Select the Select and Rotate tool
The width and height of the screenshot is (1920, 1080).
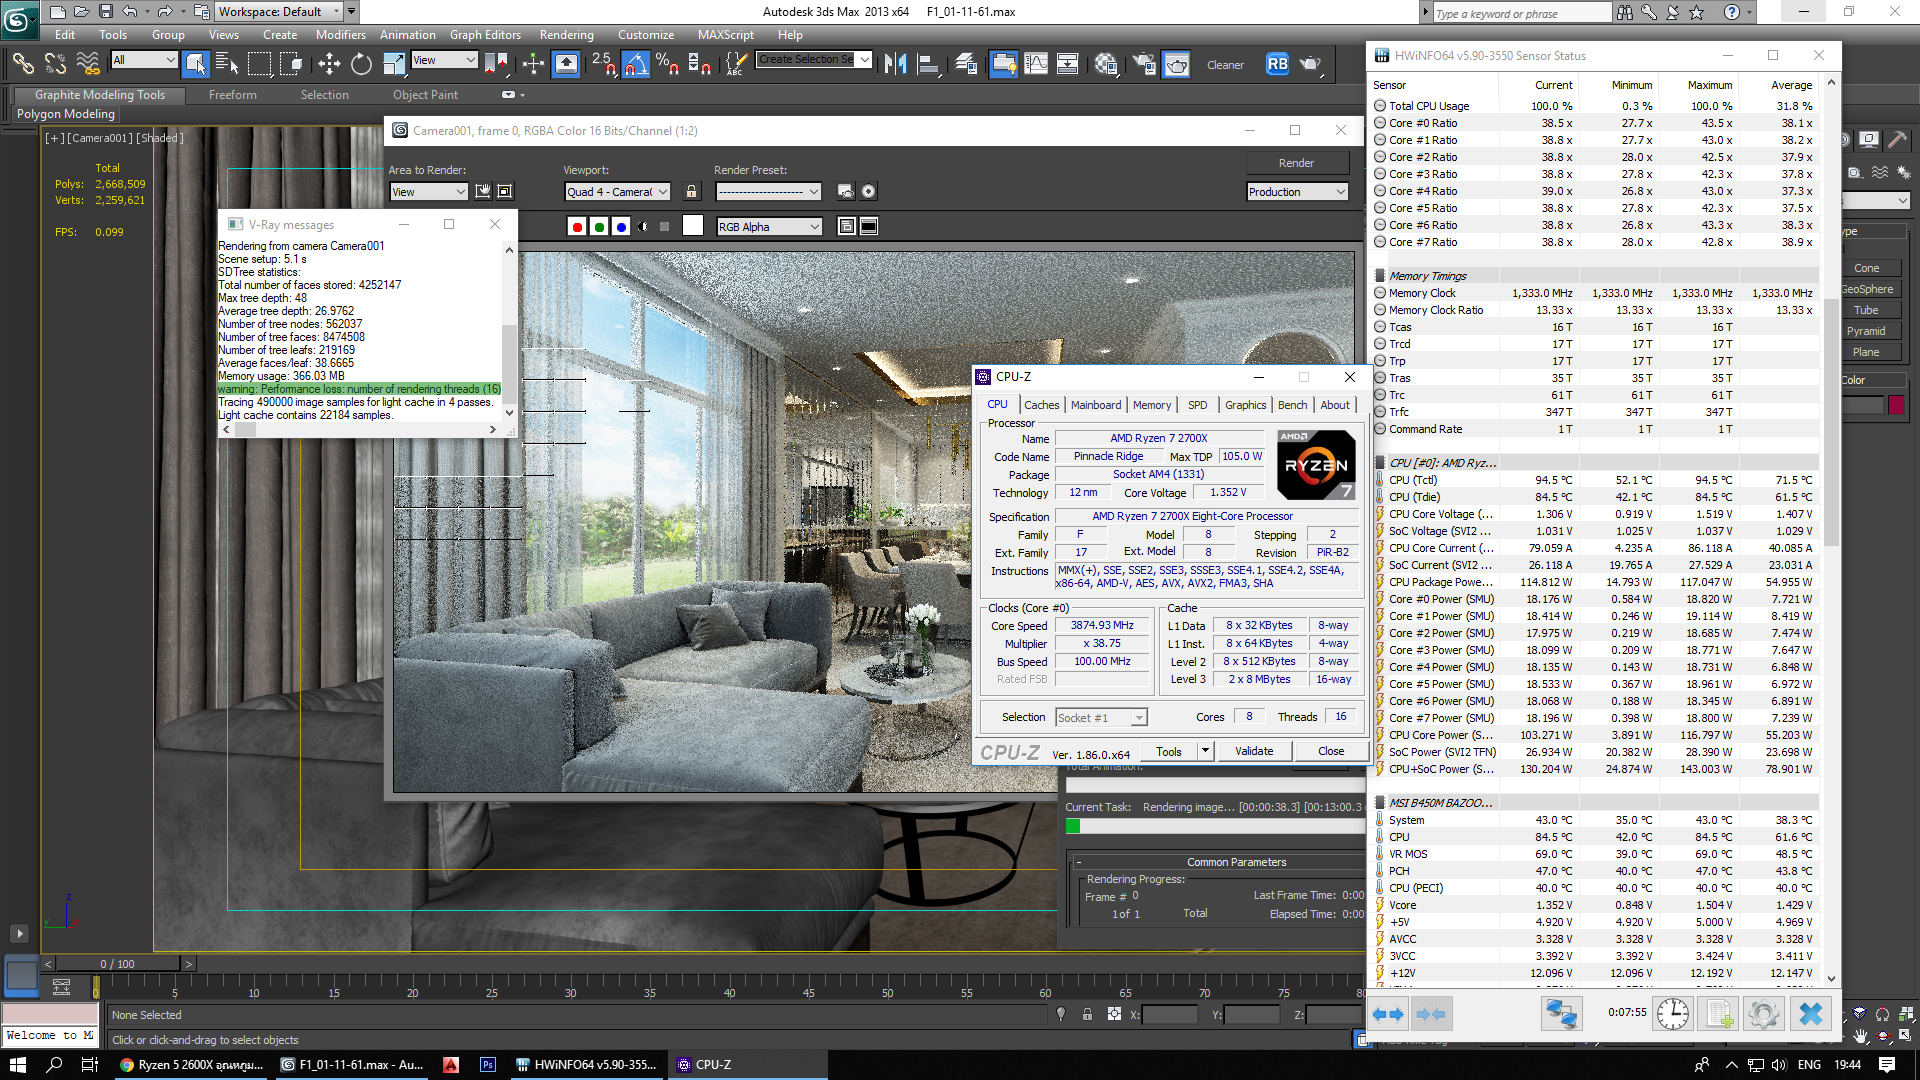point(361,65)
